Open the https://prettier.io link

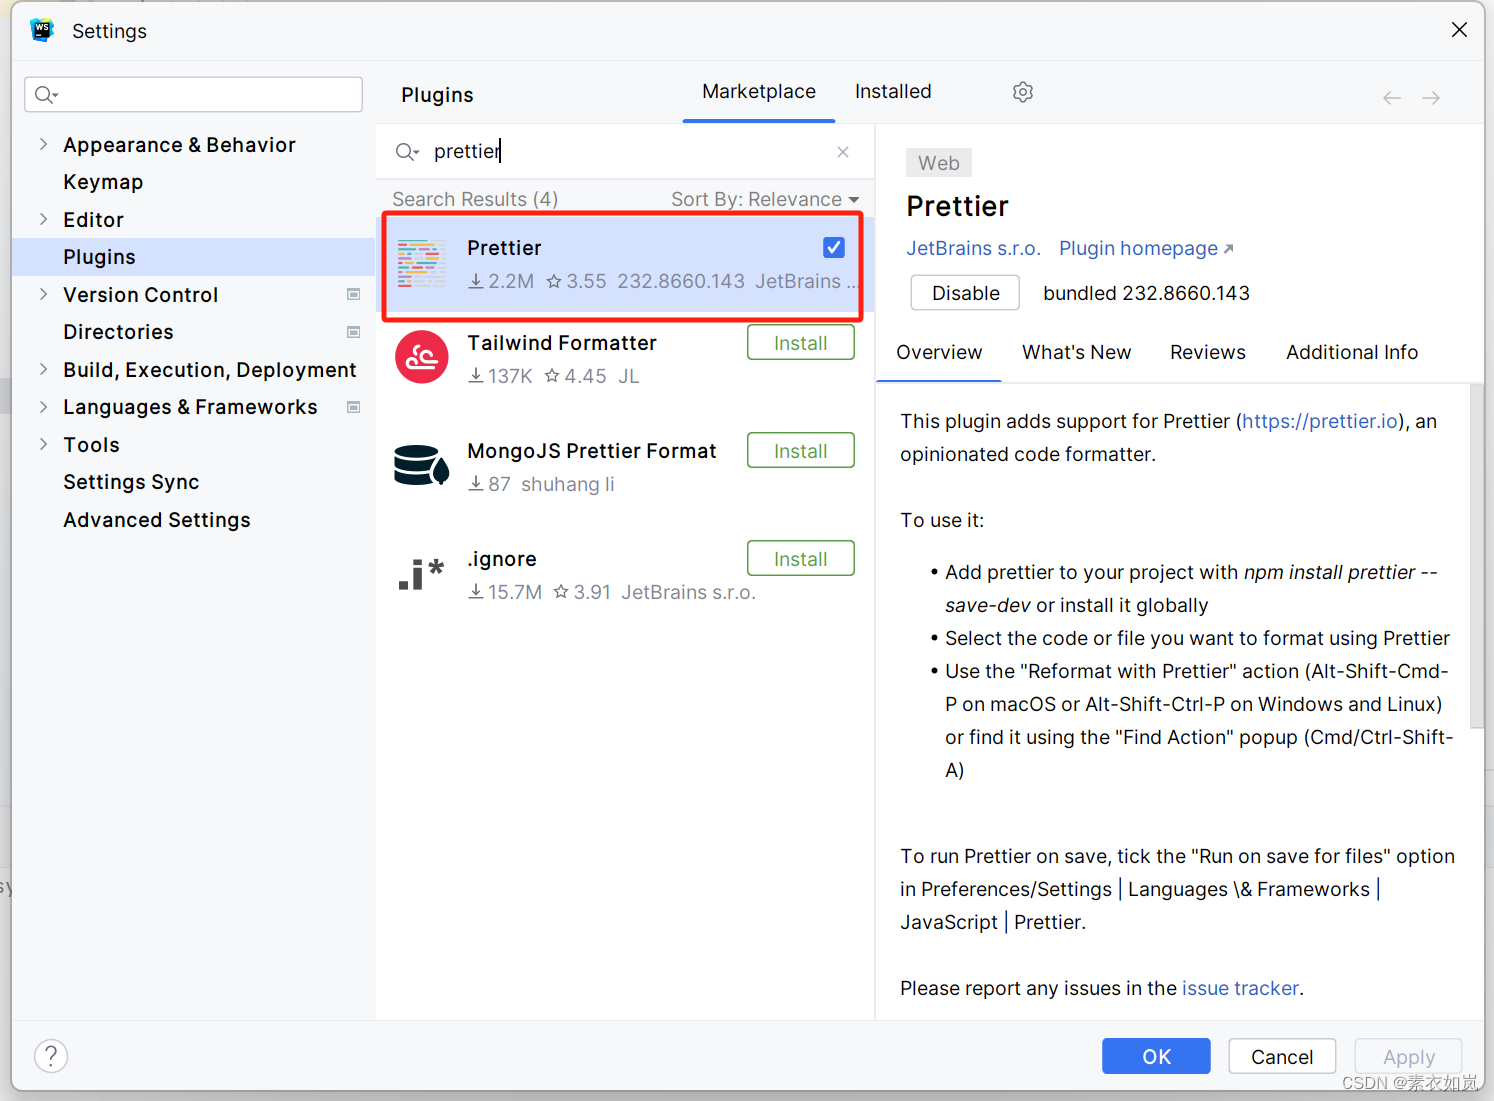[1320, 421]
